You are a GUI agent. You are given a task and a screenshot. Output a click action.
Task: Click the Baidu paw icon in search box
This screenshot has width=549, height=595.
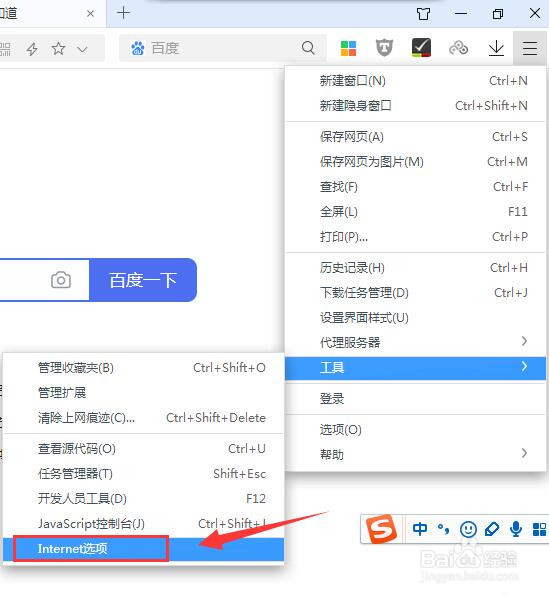click(137, 48)
